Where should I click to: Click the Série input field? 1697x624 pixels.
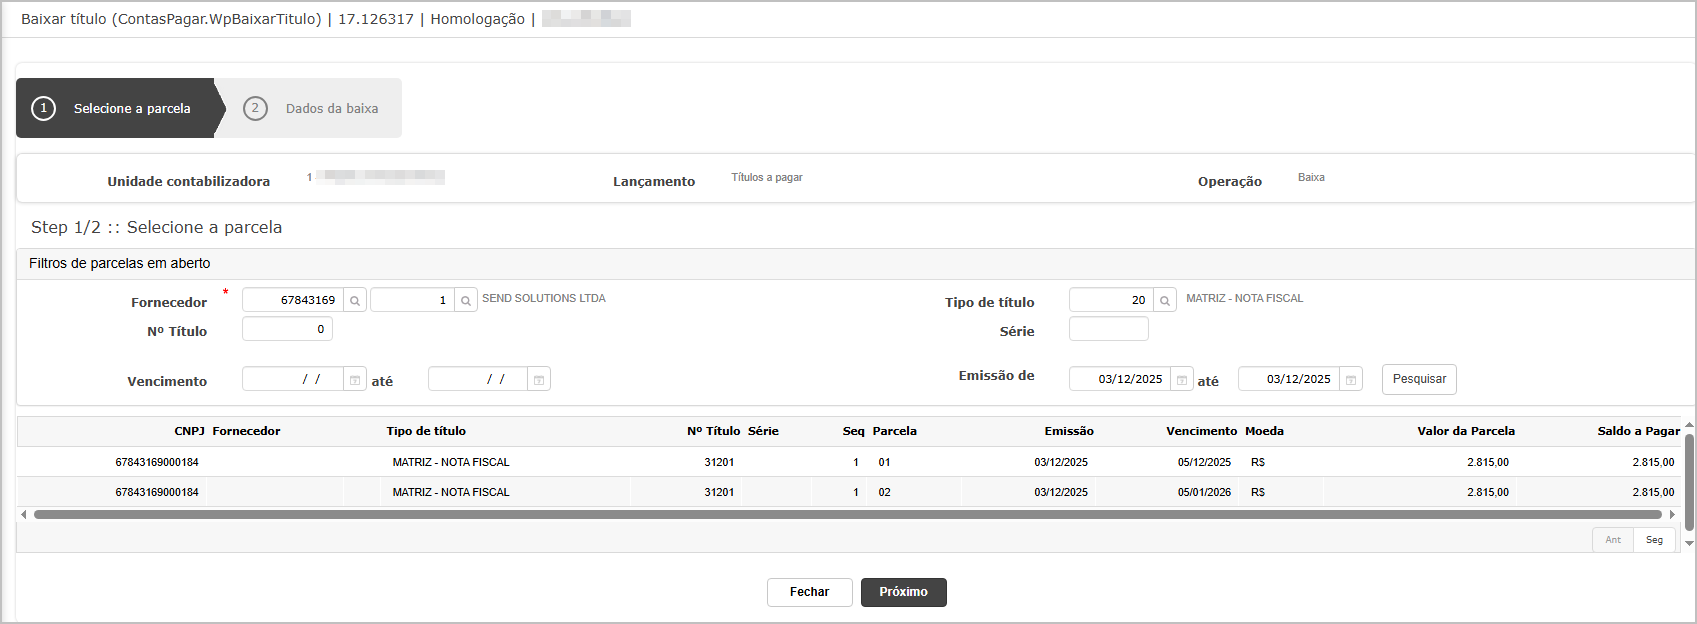coord(1108,329)
